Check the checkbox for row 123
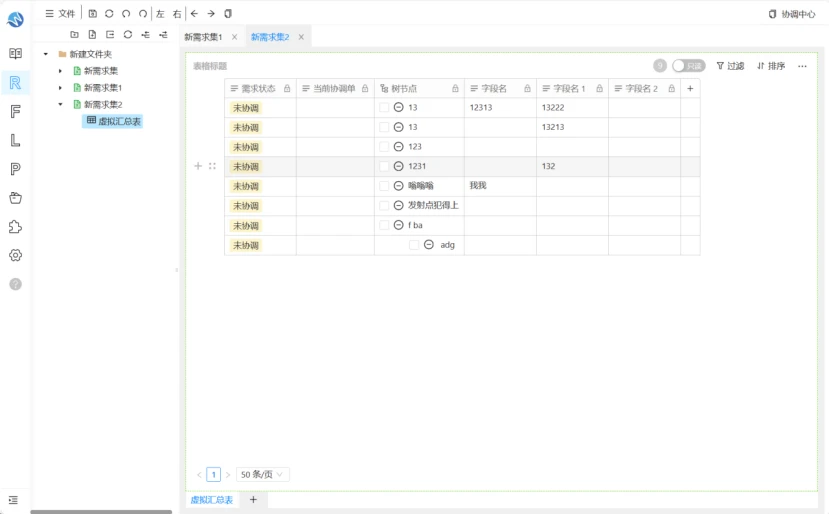829x515 pixels. 384,146
